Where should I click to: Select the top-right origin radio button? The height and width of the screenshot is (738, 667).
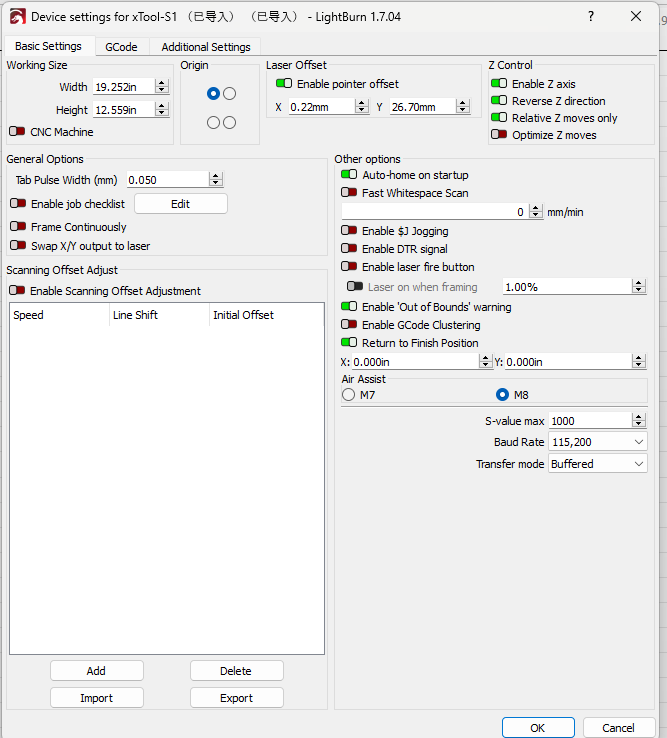pos(230,94)
